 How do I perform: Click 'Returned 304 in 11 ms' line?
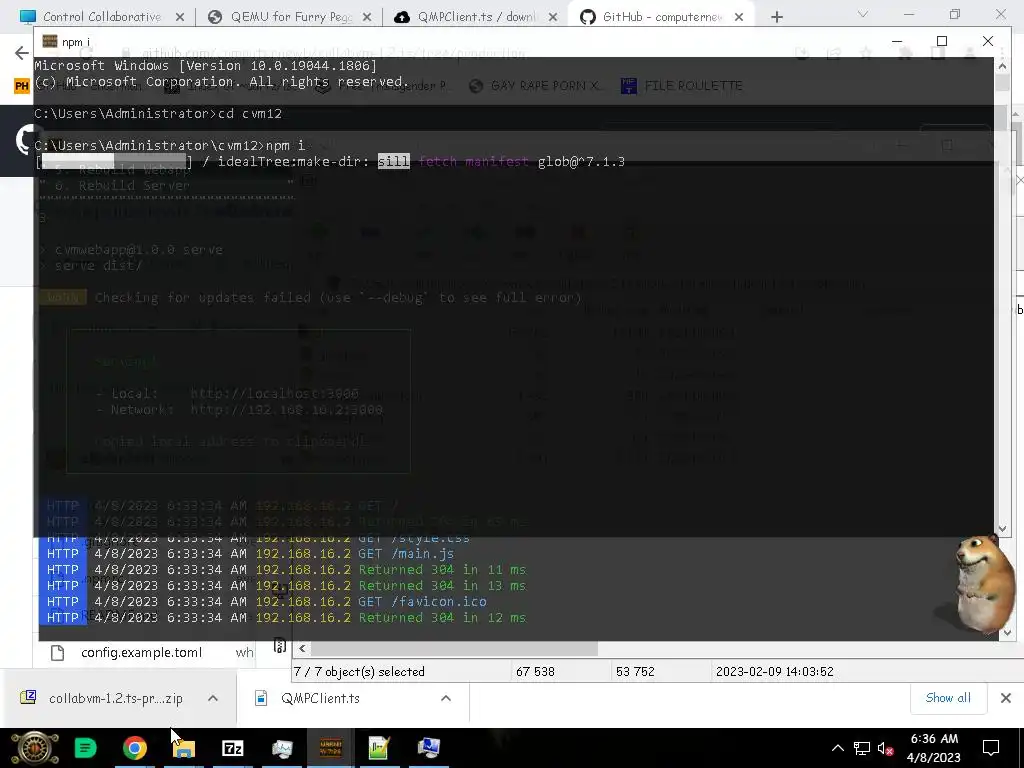pos(442,569)
